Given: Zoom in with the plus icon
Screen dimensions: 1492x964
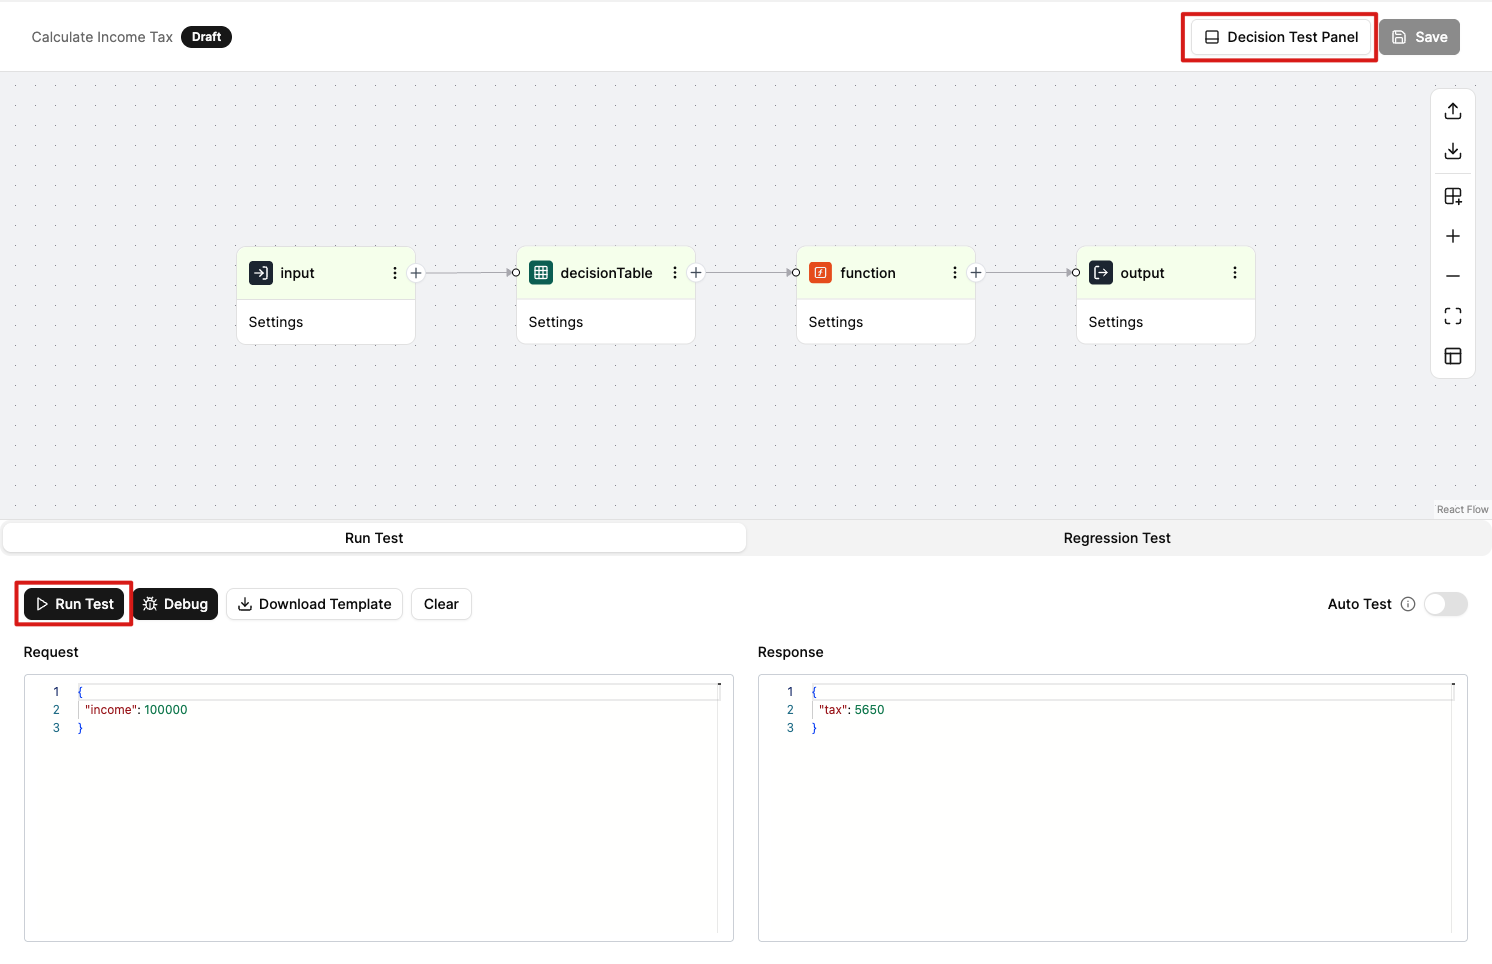Looking at the screenshot, I should (x=1453, y=236).
